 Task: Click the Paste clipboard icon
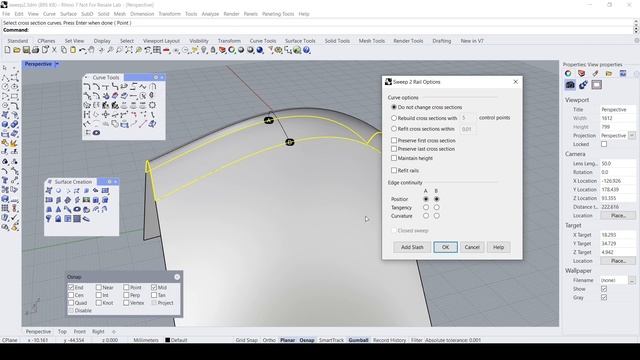click(x=73, y=50)
